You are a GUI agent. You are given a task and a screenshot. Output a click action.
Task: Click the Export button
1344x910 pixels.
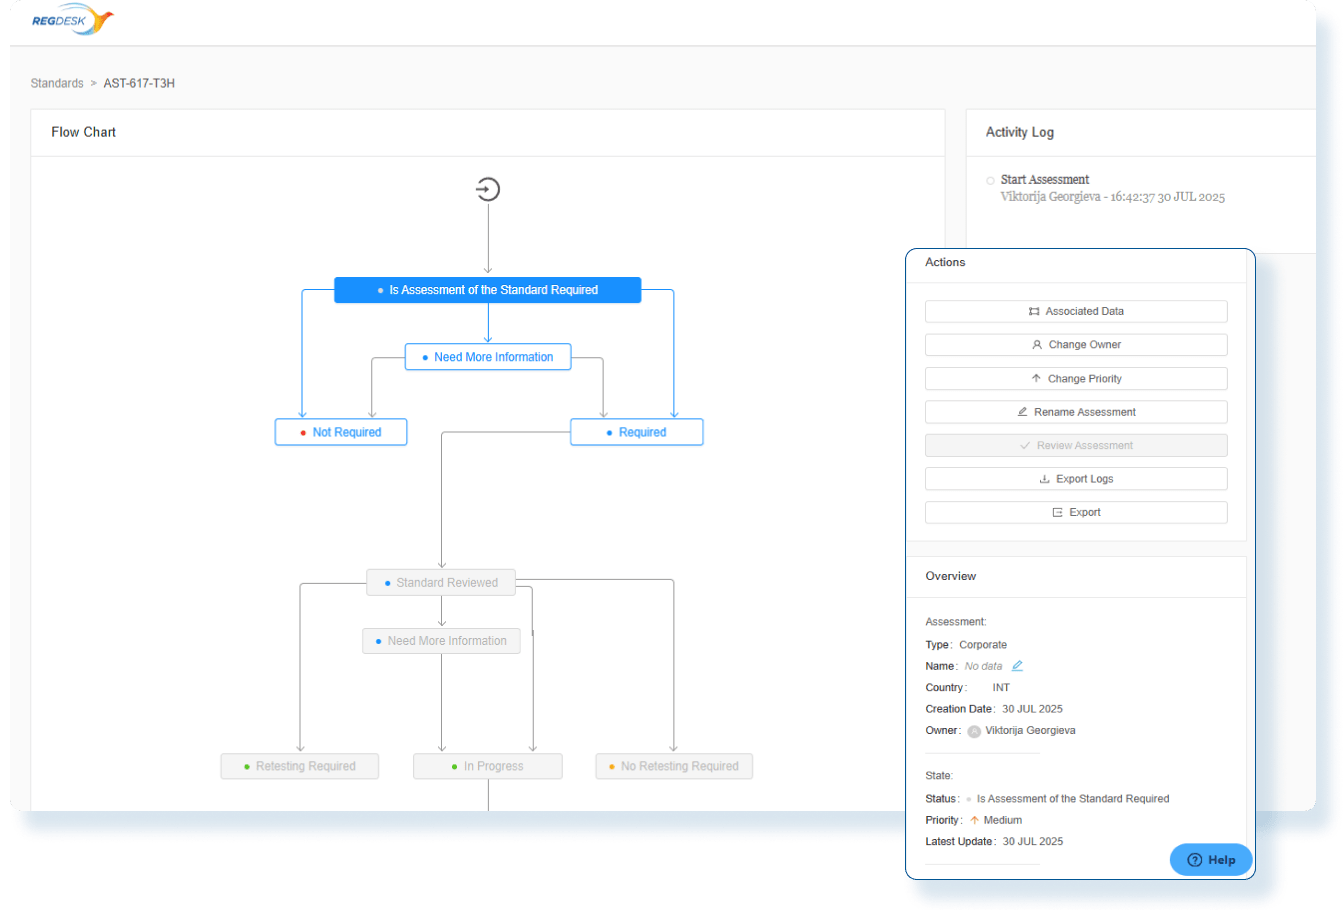pos(1075,512)
